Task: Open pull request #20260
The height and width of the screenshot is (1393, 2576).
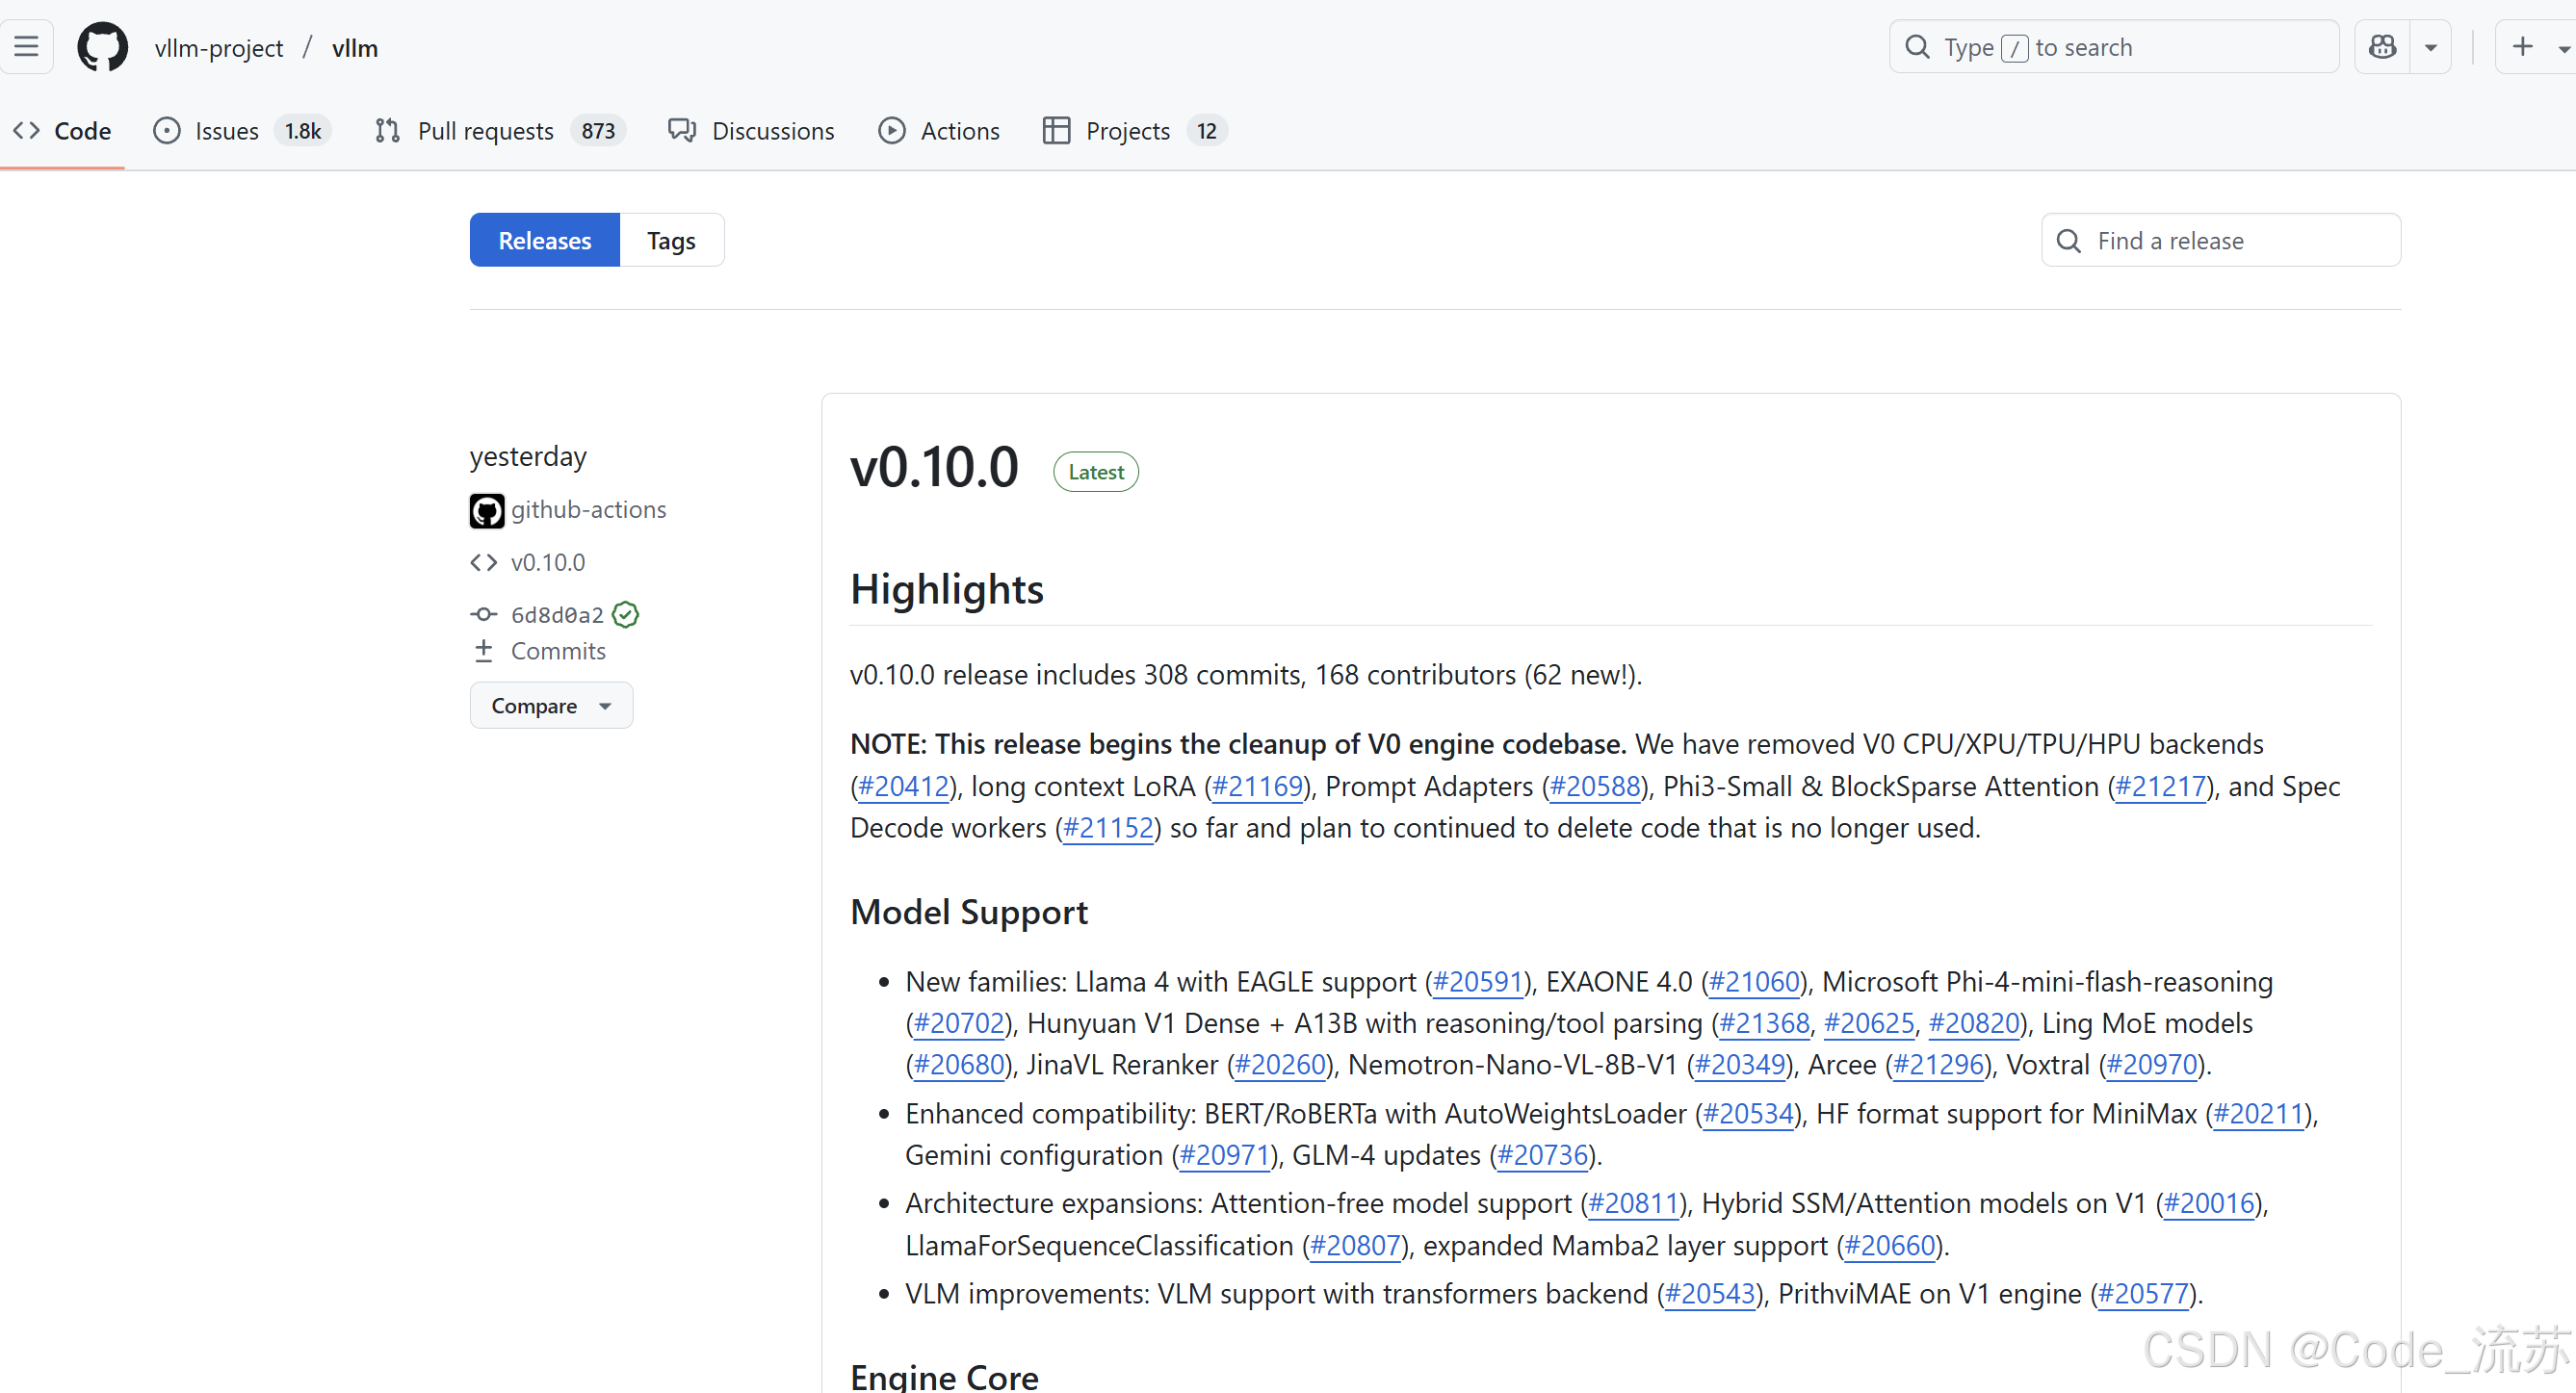Action: (1281, 1066)
